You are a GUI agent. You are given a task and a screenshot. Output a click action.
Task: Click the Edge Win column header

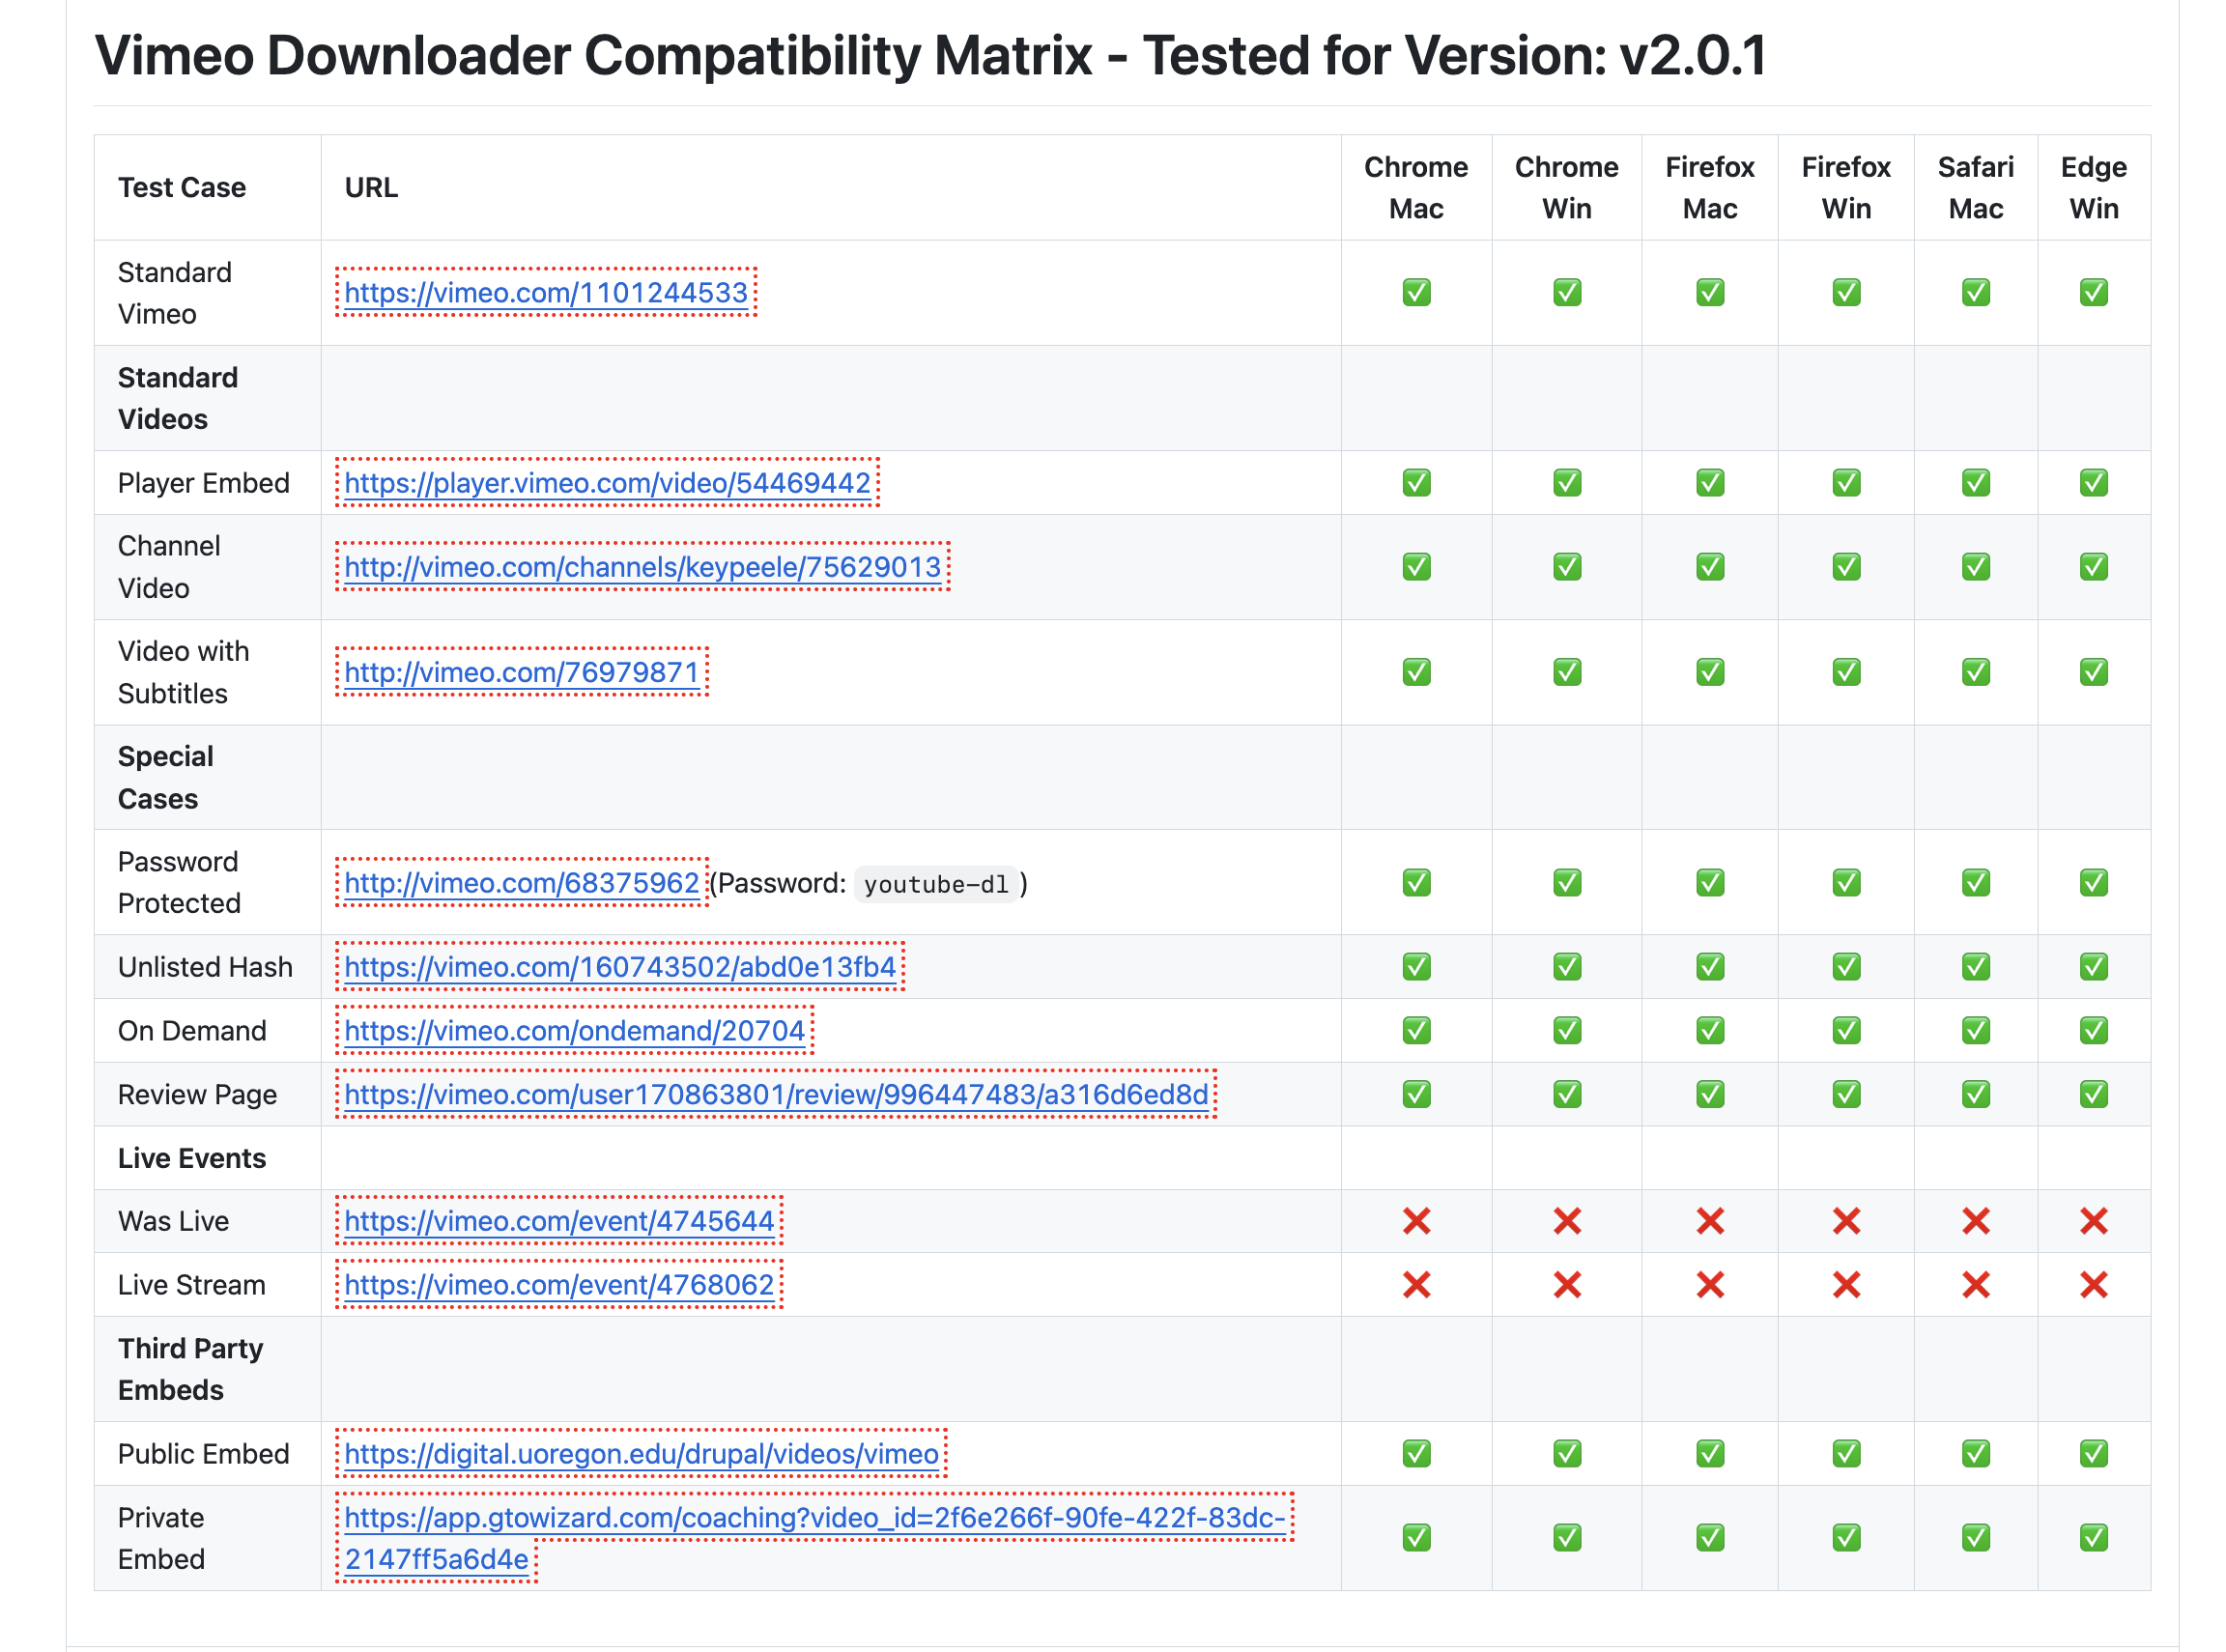click(x=2093, y=188)
